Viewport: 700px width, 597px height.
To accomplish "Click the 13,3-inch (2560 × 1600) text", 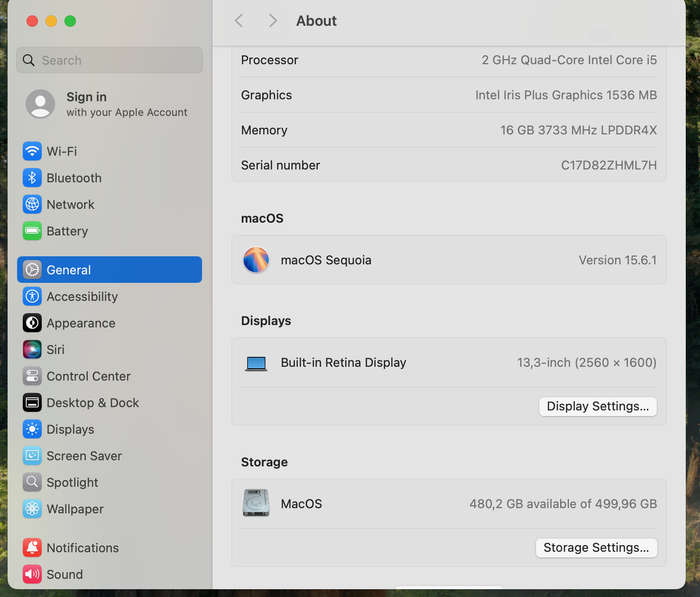I will coord(587,363).
